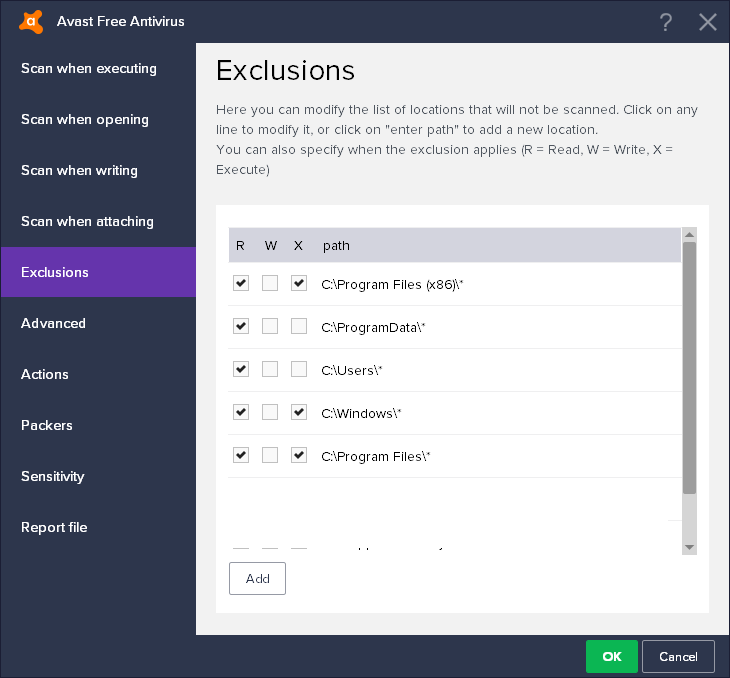
Task: Click the Avast logo icon
Action: pyautogui.click(x=32, y=21)
